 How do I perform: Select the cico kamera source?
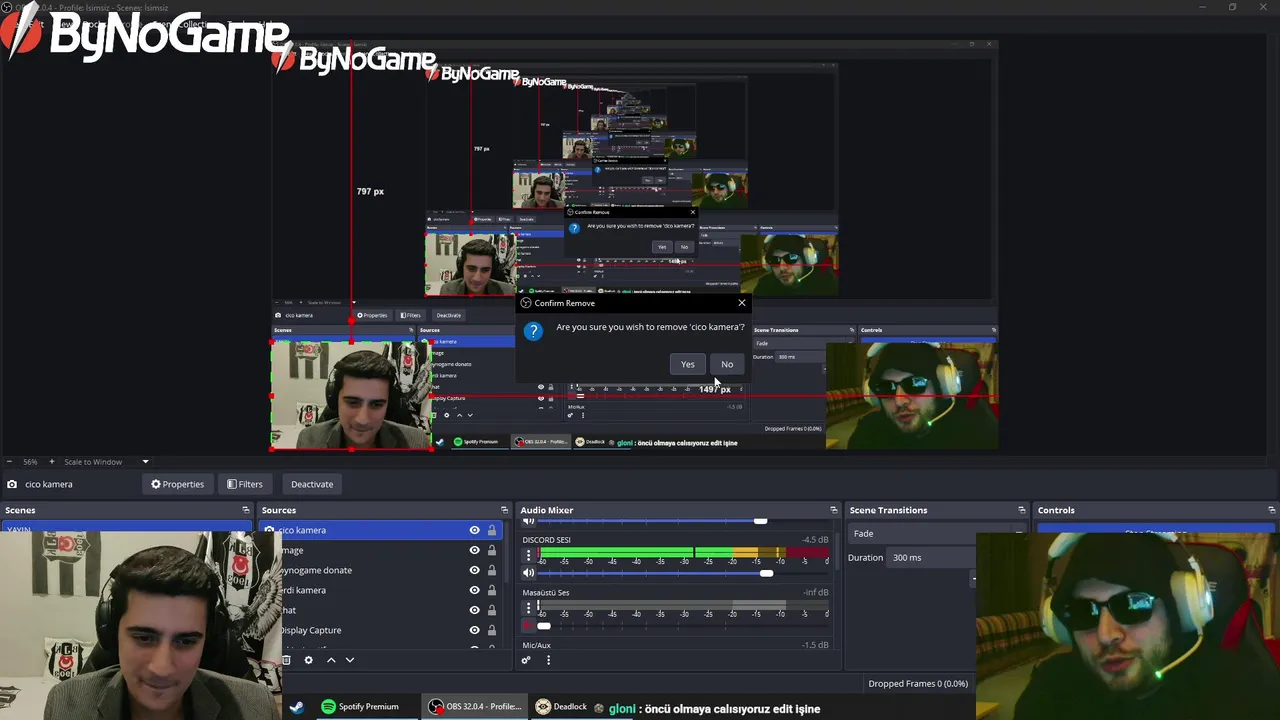coord(380,530)
